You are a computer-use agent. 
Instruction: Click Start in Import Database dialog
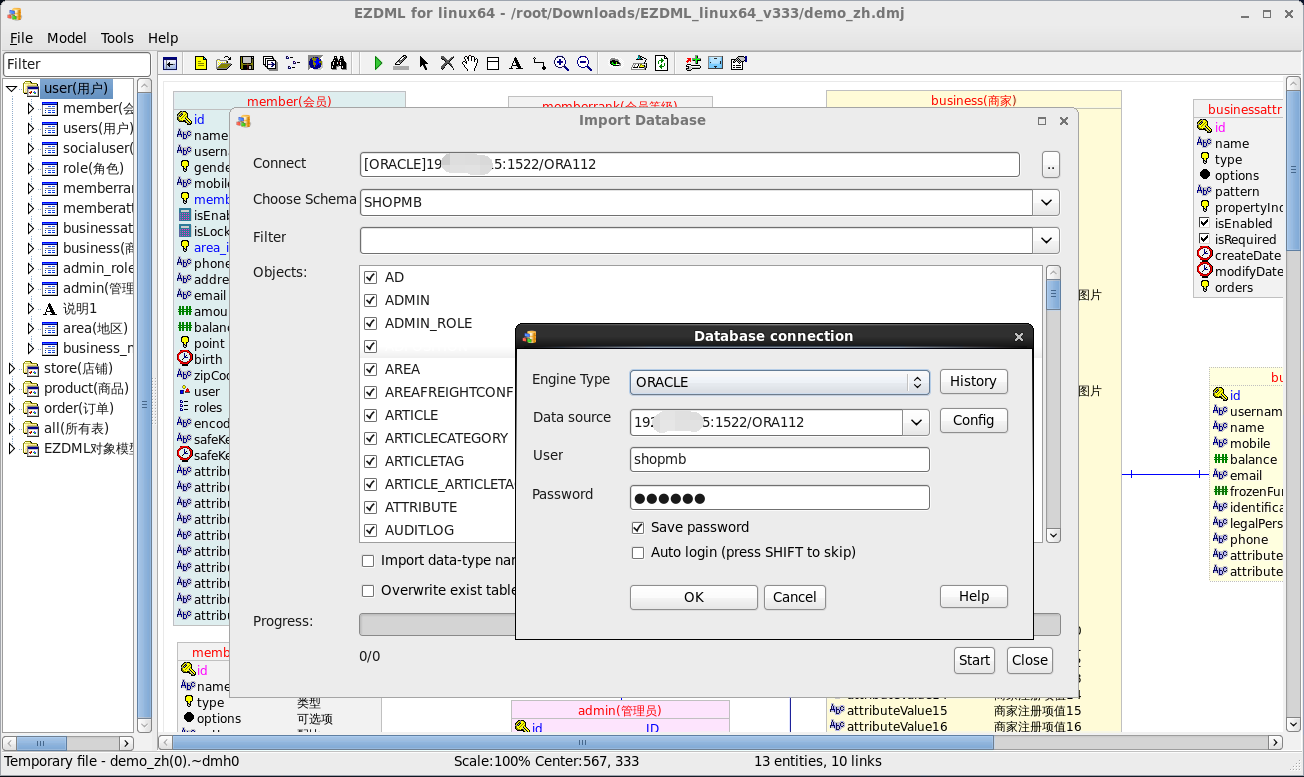(974, 660)
